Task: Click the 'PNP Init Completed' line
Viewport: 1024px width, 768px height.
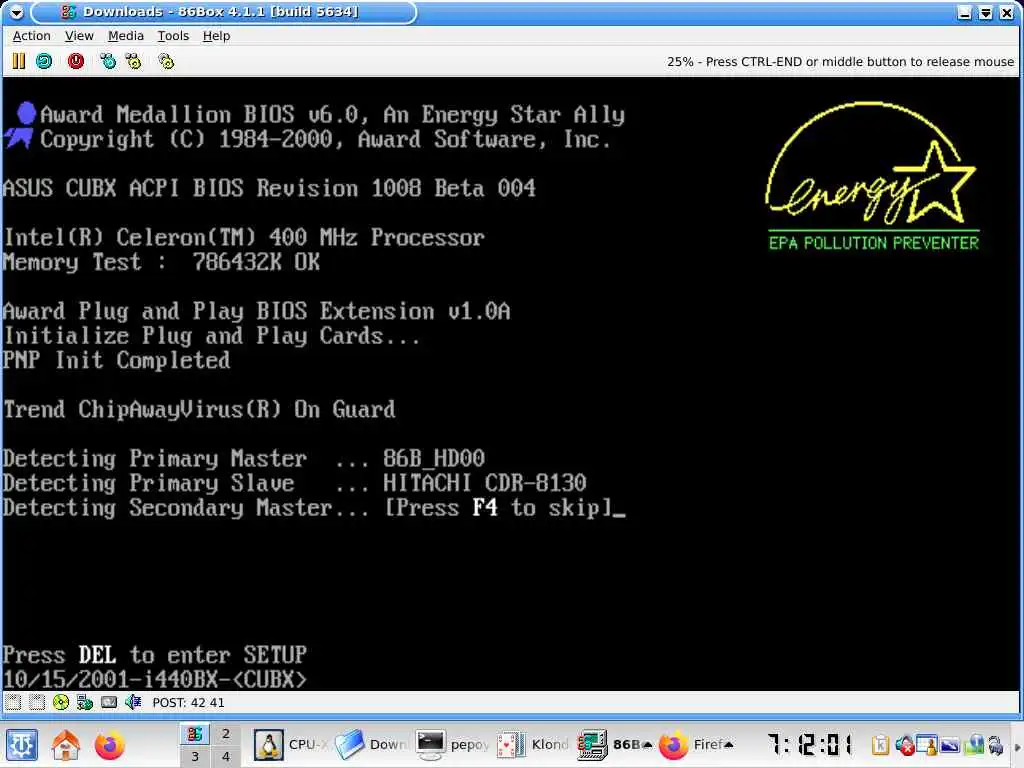Action: (116, 360)
